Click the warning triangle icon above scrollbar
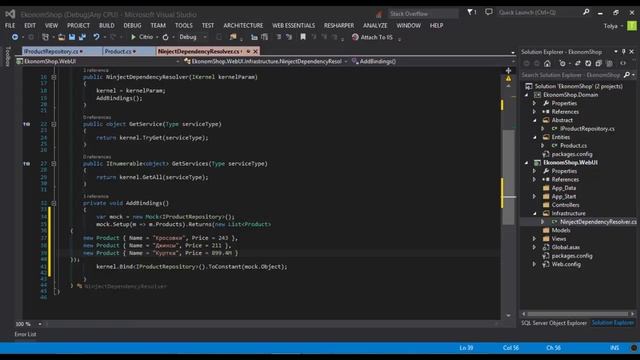Viewport: 640px width, 360px height. [508, 78]
